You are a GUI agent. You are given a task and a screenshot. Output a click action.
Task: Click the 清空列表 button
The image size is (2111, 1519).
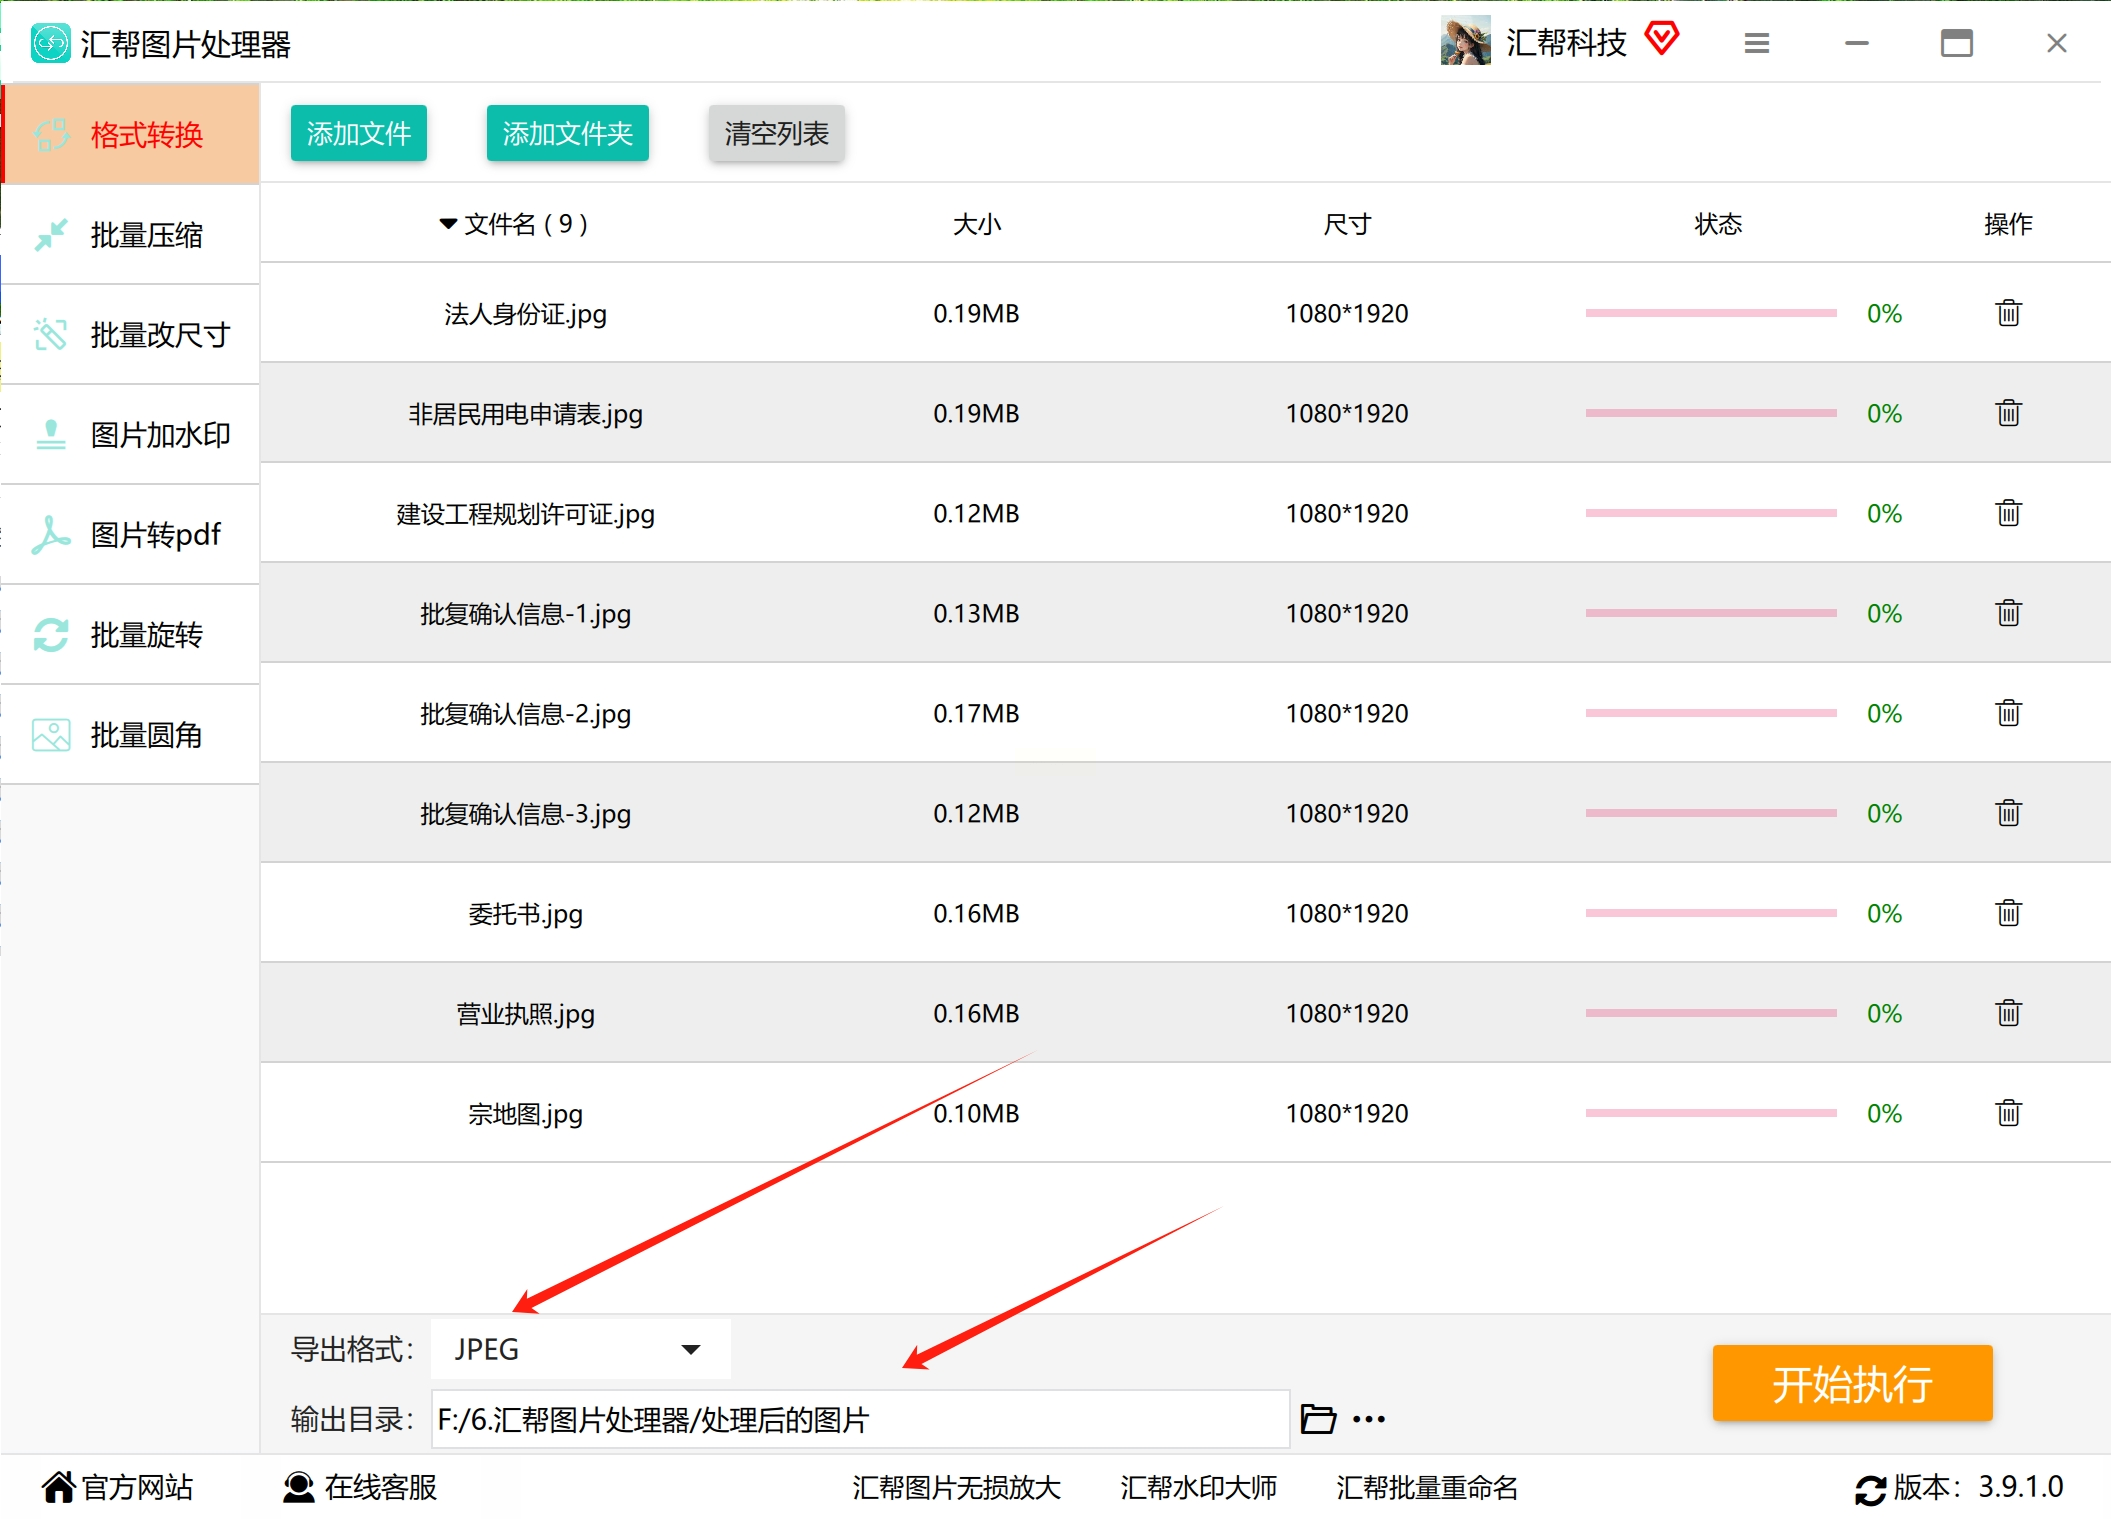(x=776, y=133)
